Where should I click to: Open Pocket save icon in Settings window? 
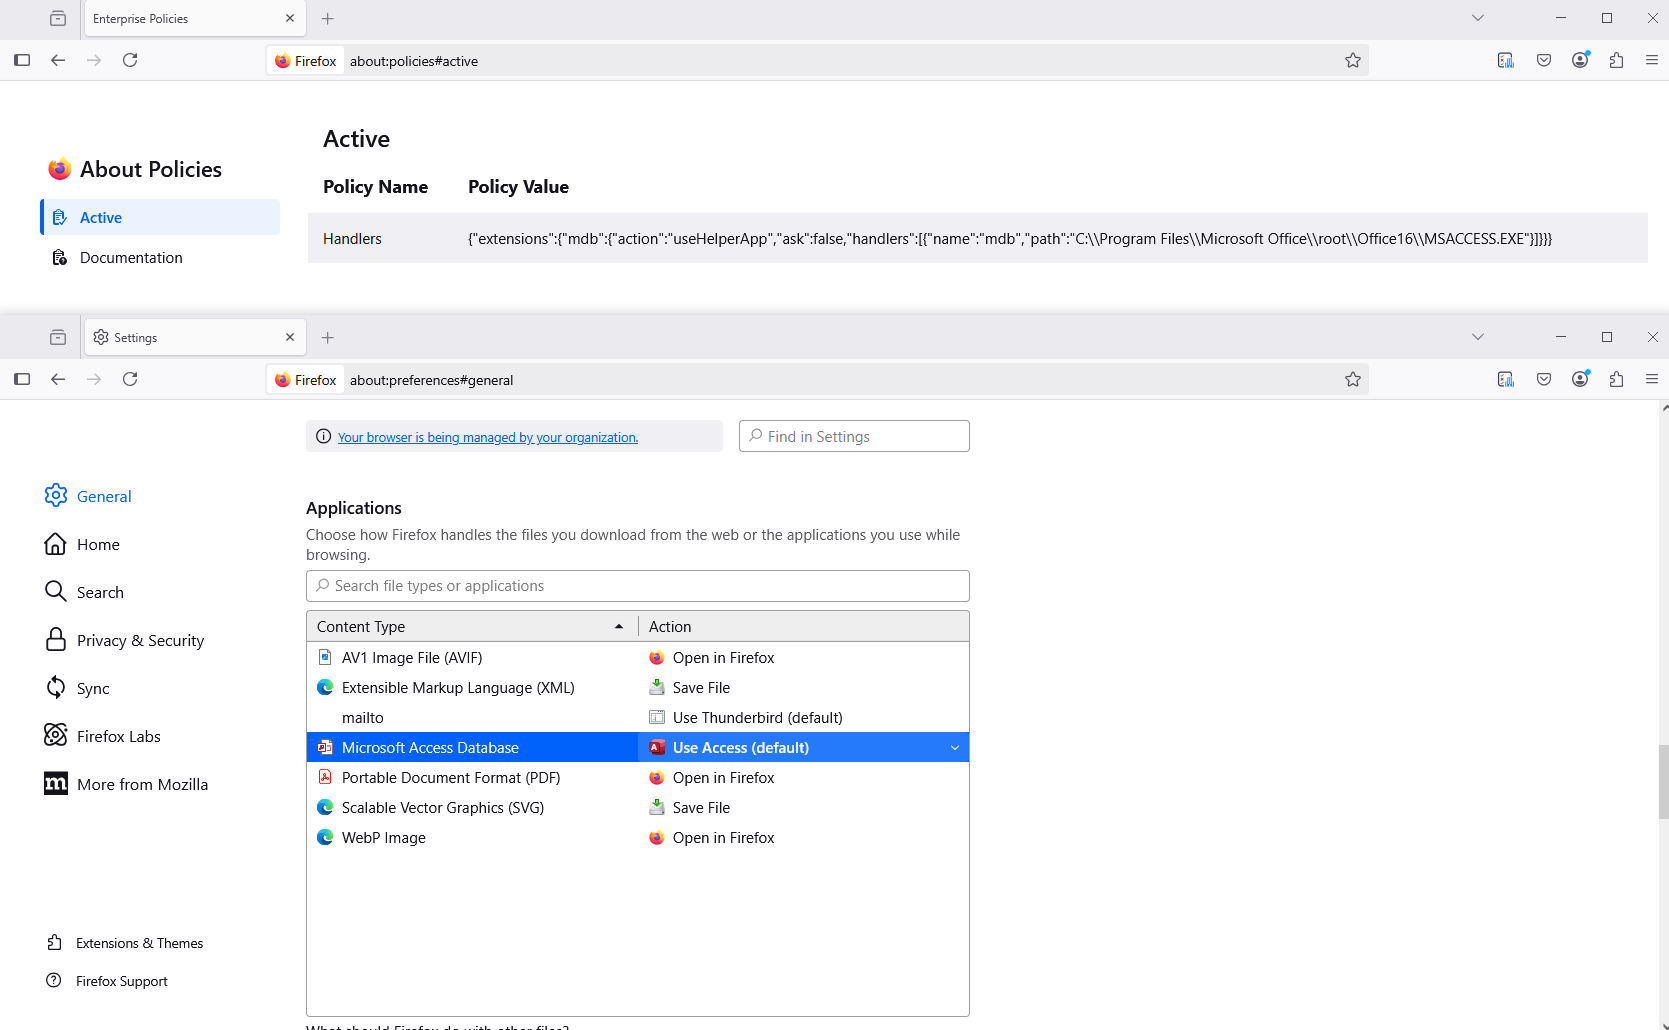click(1544, 379)
